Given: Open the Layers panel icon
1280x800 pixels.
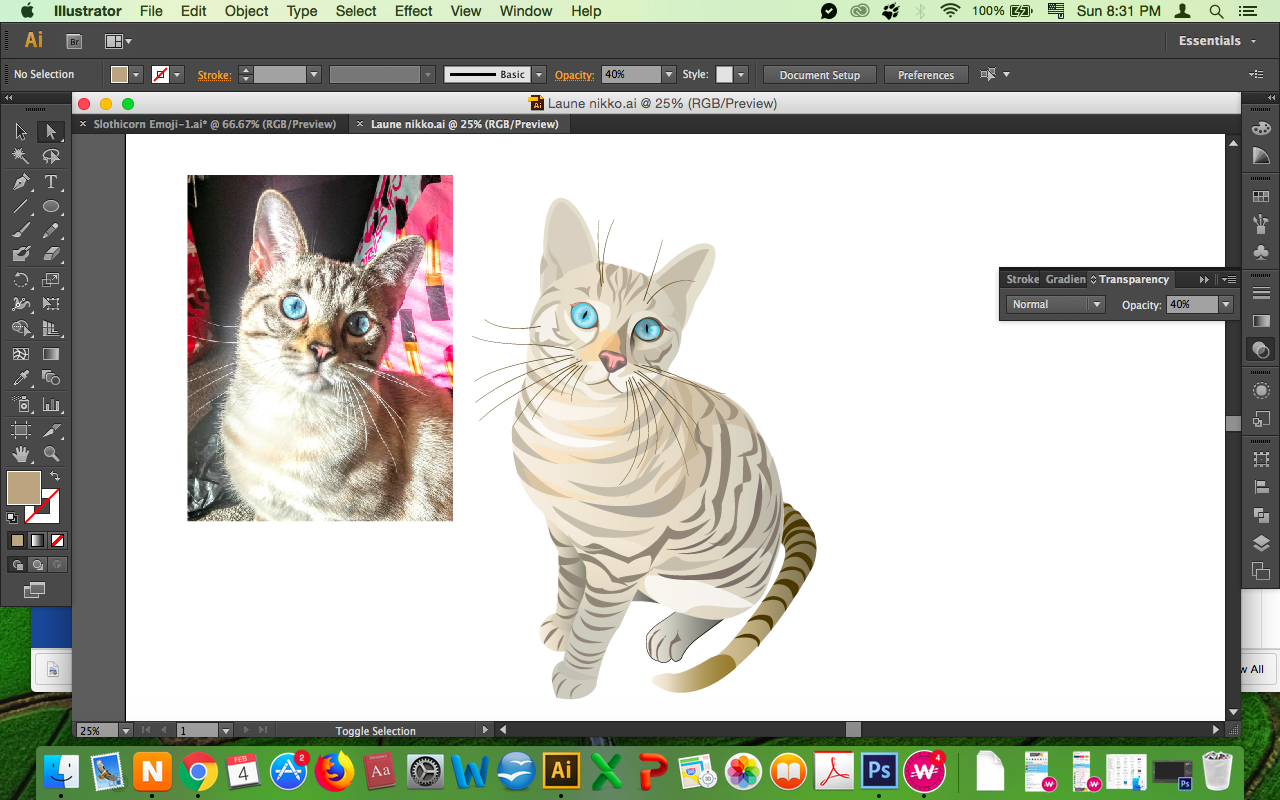Looking at the screenshot, I should tap(1261, 544).
